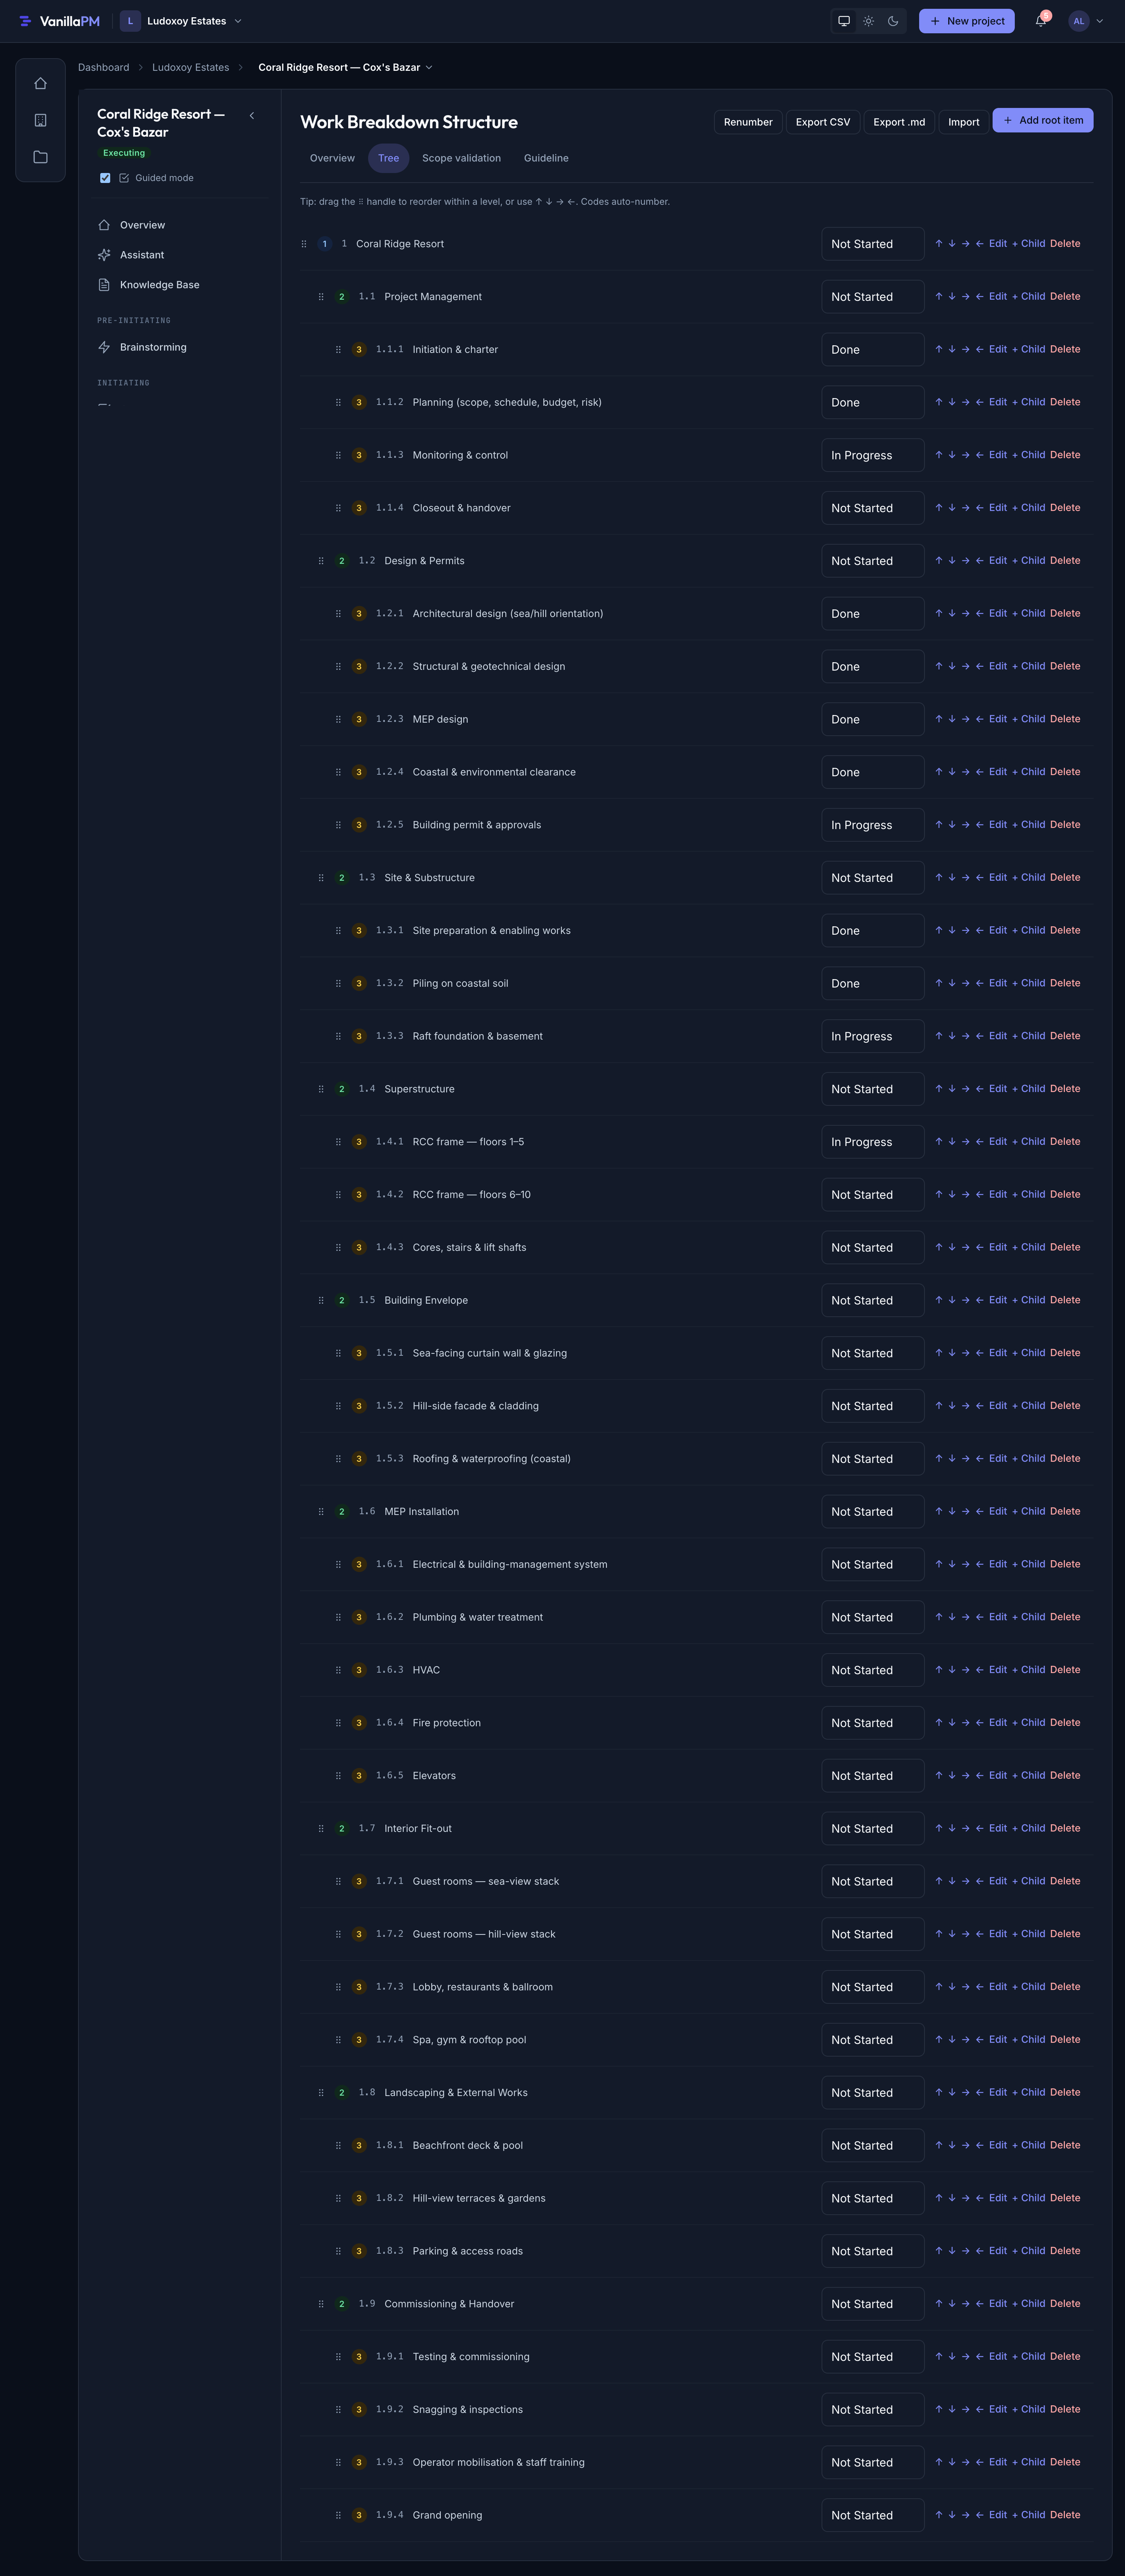Open Ludoxoy Estates in the breadcrumb
The image size is (1125, 2576).
coord(191,68)
